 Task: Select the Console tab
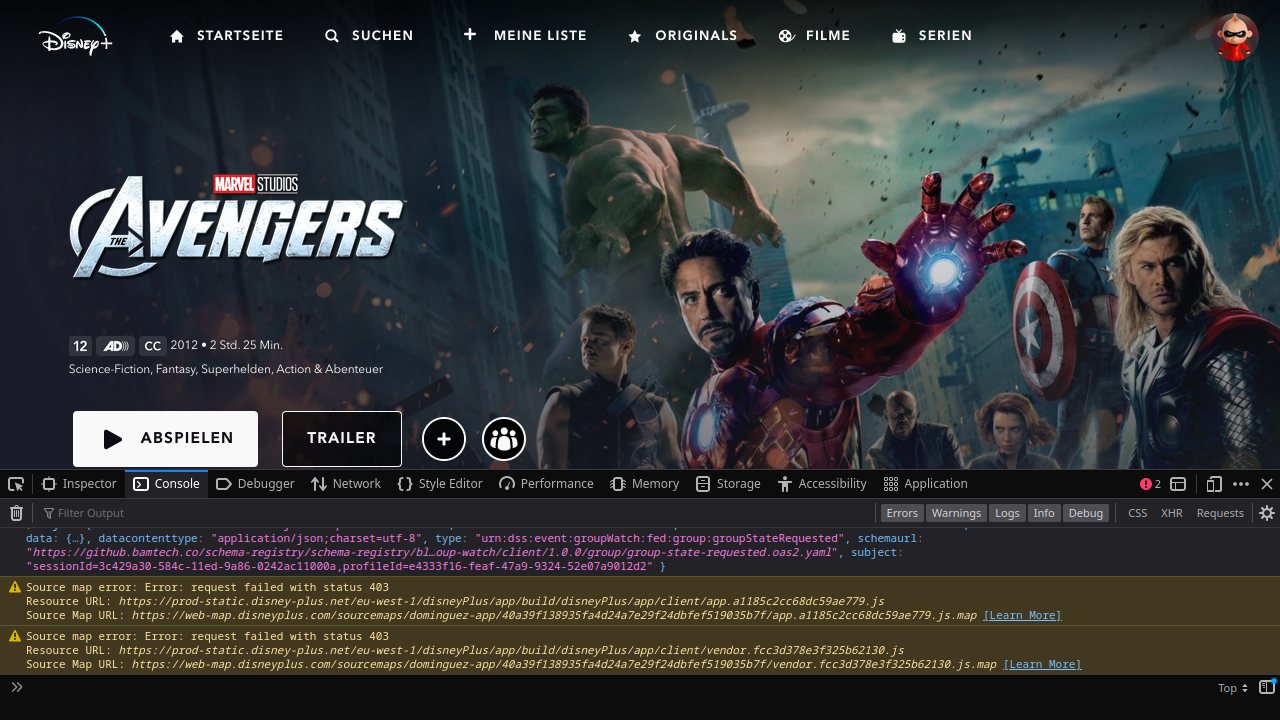167,484
